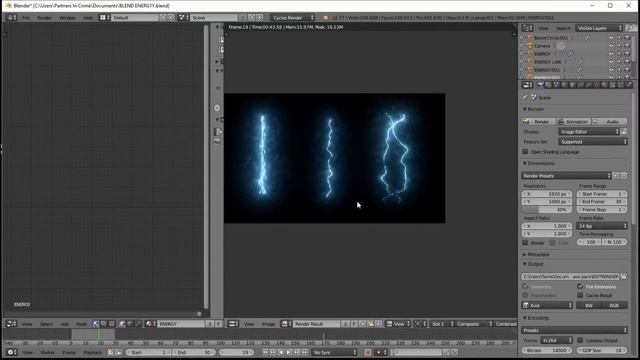Viewport: 640px width, 360px height.
Task: Open the 24 fps frame rate dropdown
Action: pyautogui.click(x=602, y=226)
